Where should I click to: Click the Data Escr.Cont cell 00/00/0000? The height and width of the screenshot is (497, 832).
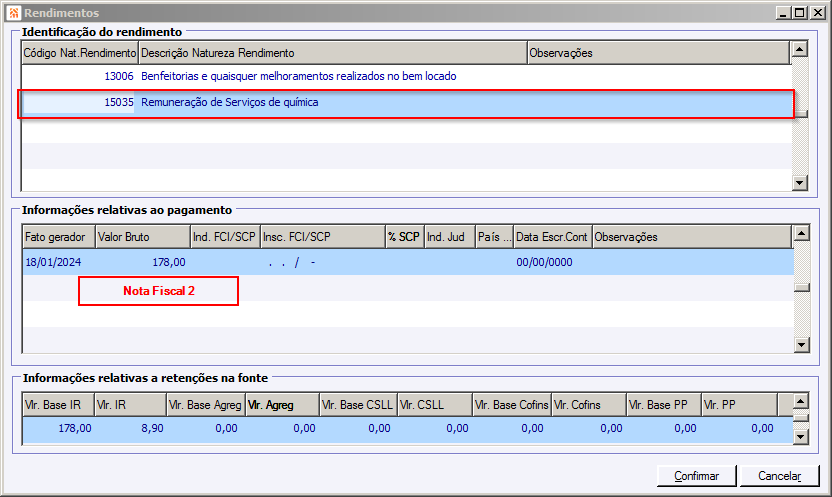tap(544, 262)
